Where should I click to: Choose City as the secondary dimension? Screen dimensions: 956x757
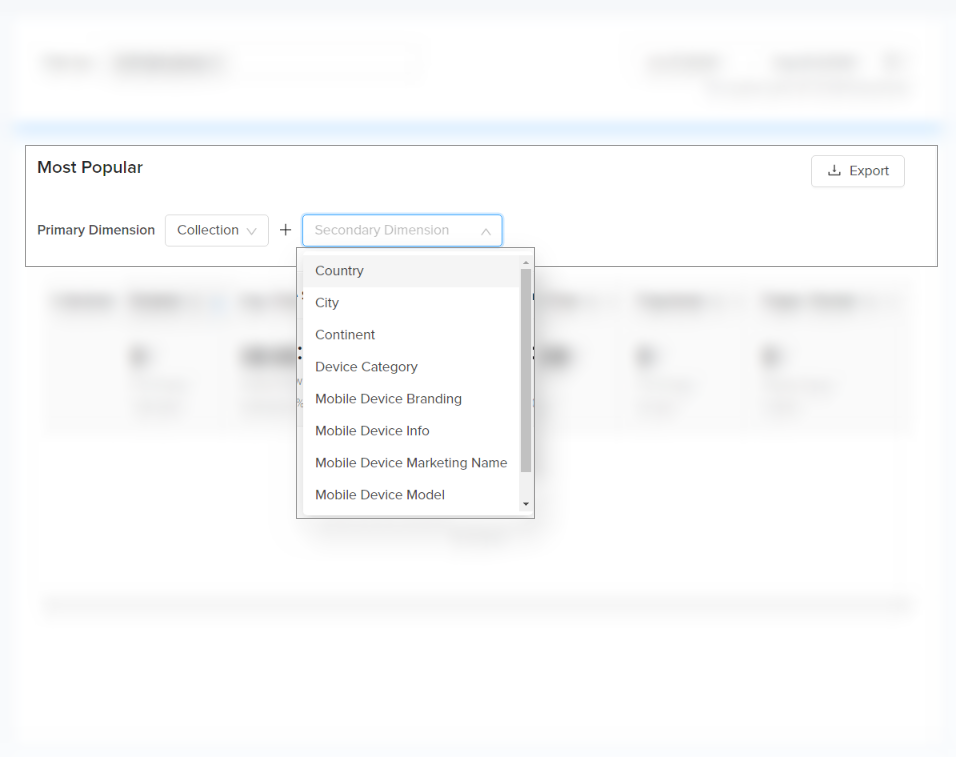pos(327,303)
